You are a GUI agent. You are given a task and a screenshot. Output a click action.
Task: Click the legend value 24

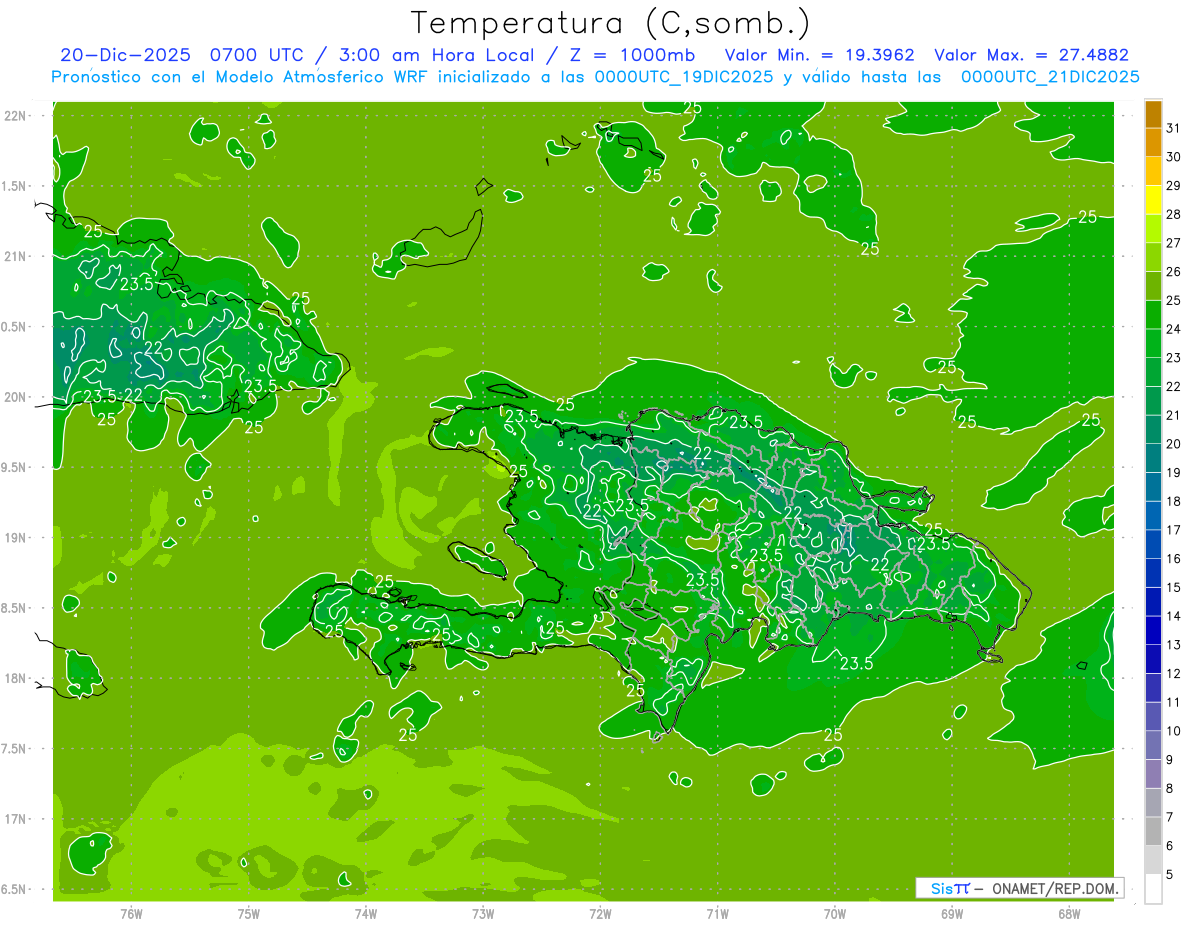tap(1173, 329)
